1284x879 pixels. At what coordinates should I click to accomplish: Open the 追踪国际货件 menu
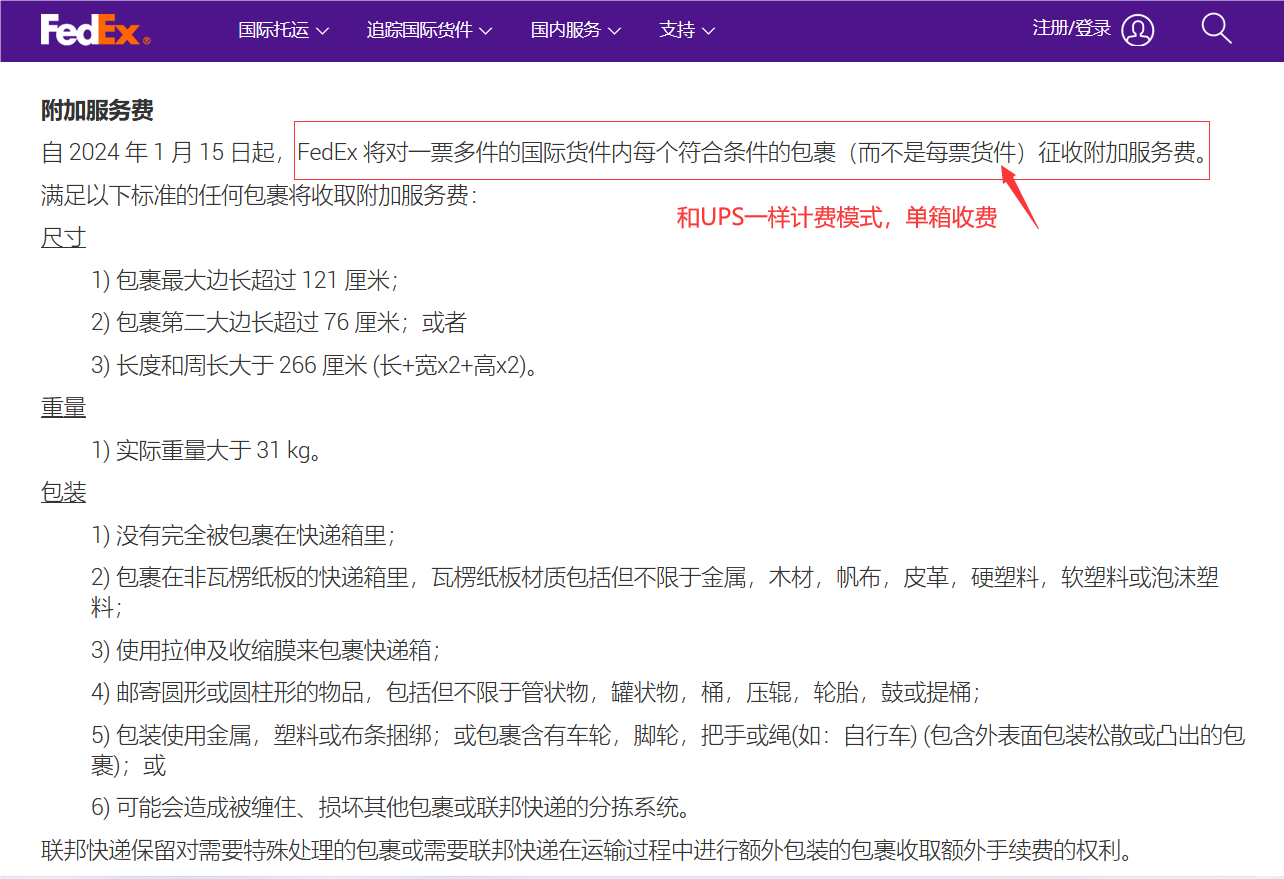[x=419, y=30]
